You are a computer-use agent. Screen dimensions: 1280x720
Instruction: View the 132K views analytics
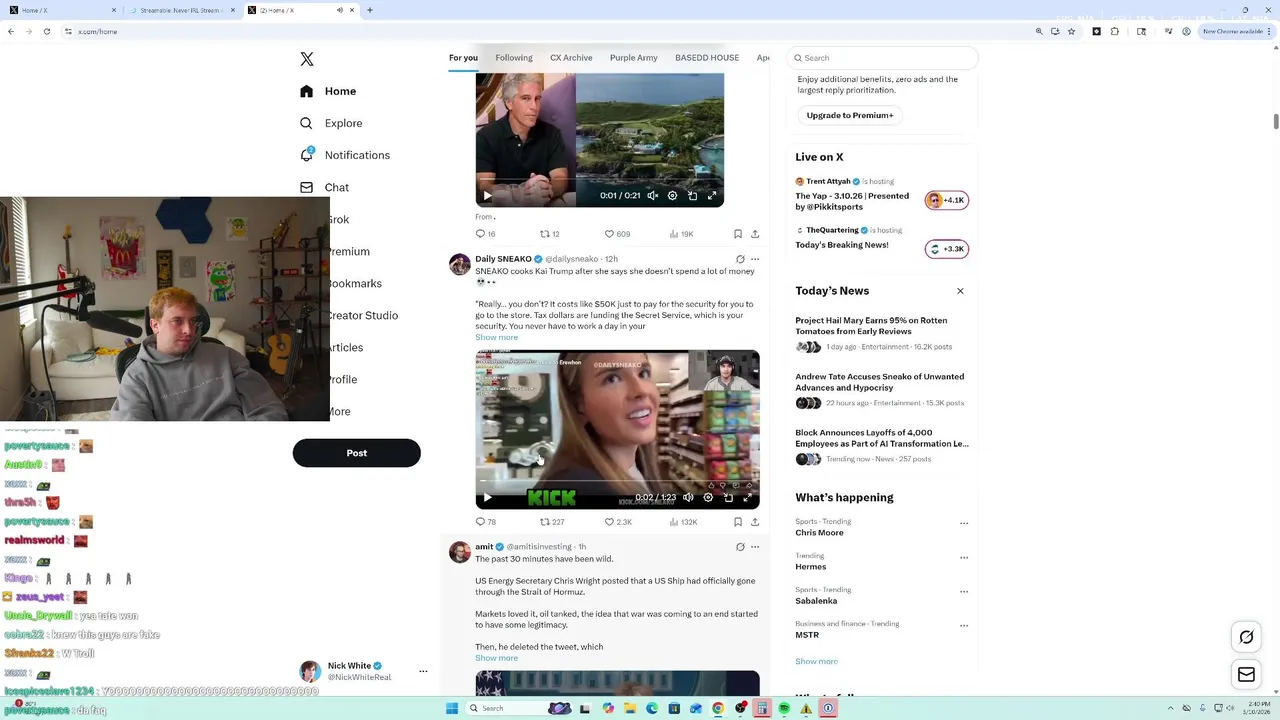click(682, 522)
